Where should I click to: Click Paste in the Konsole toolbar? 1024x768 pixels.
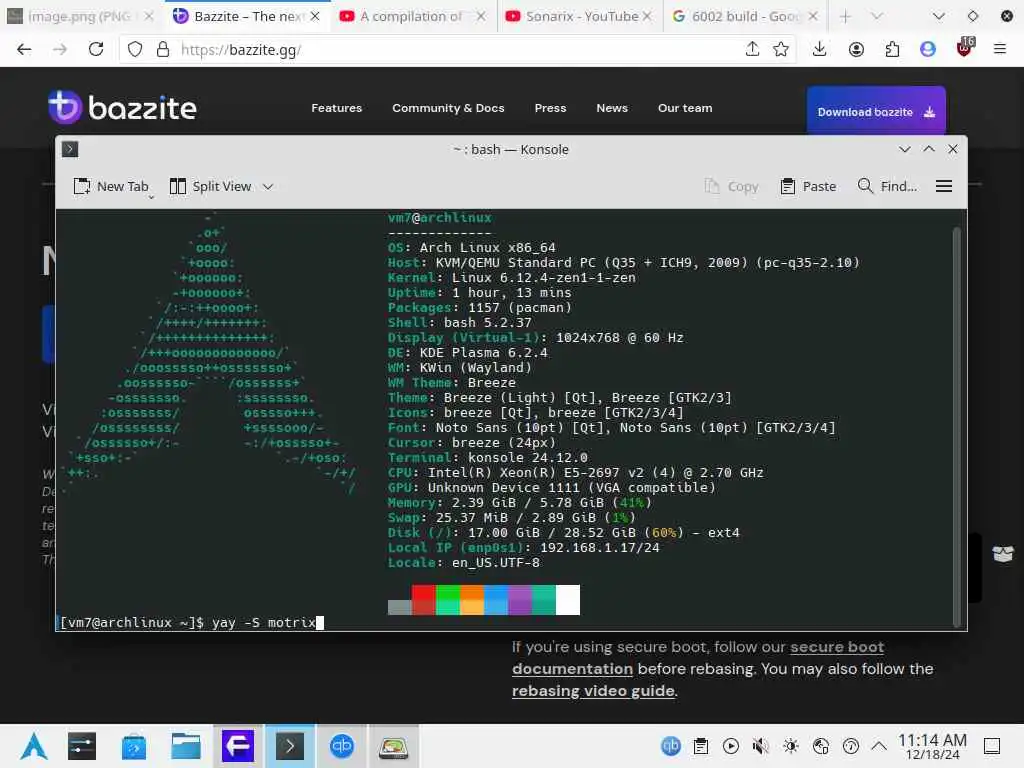click(x=808, y=187)
